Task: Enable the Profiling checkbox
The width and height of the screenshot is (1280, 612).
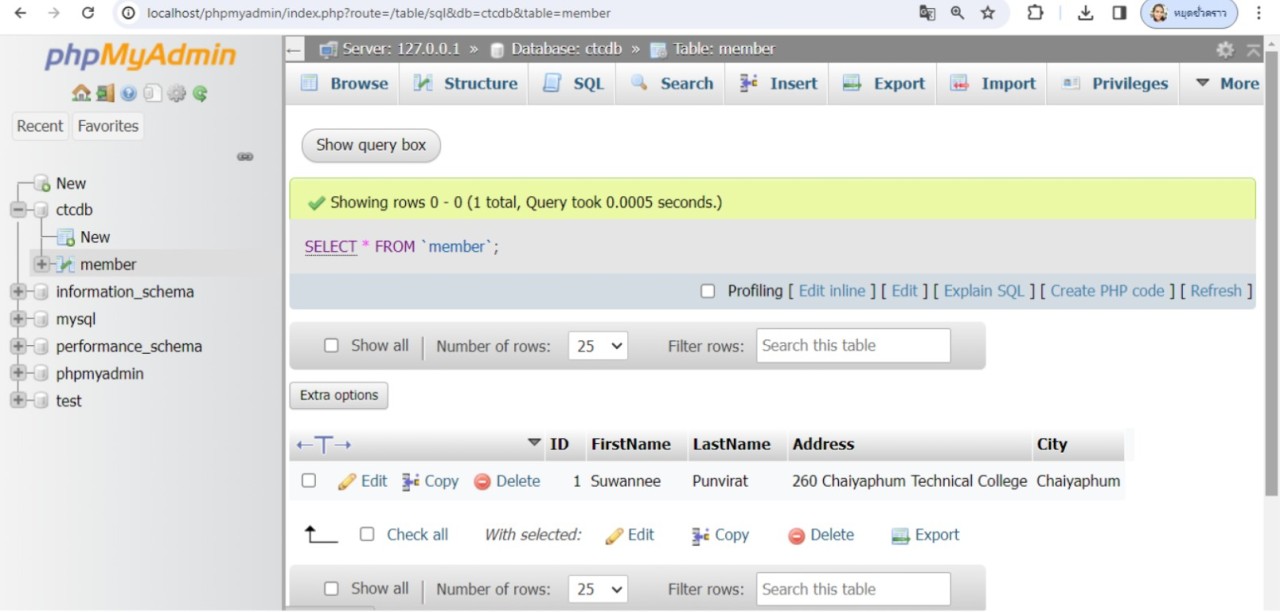Action: 708,291
